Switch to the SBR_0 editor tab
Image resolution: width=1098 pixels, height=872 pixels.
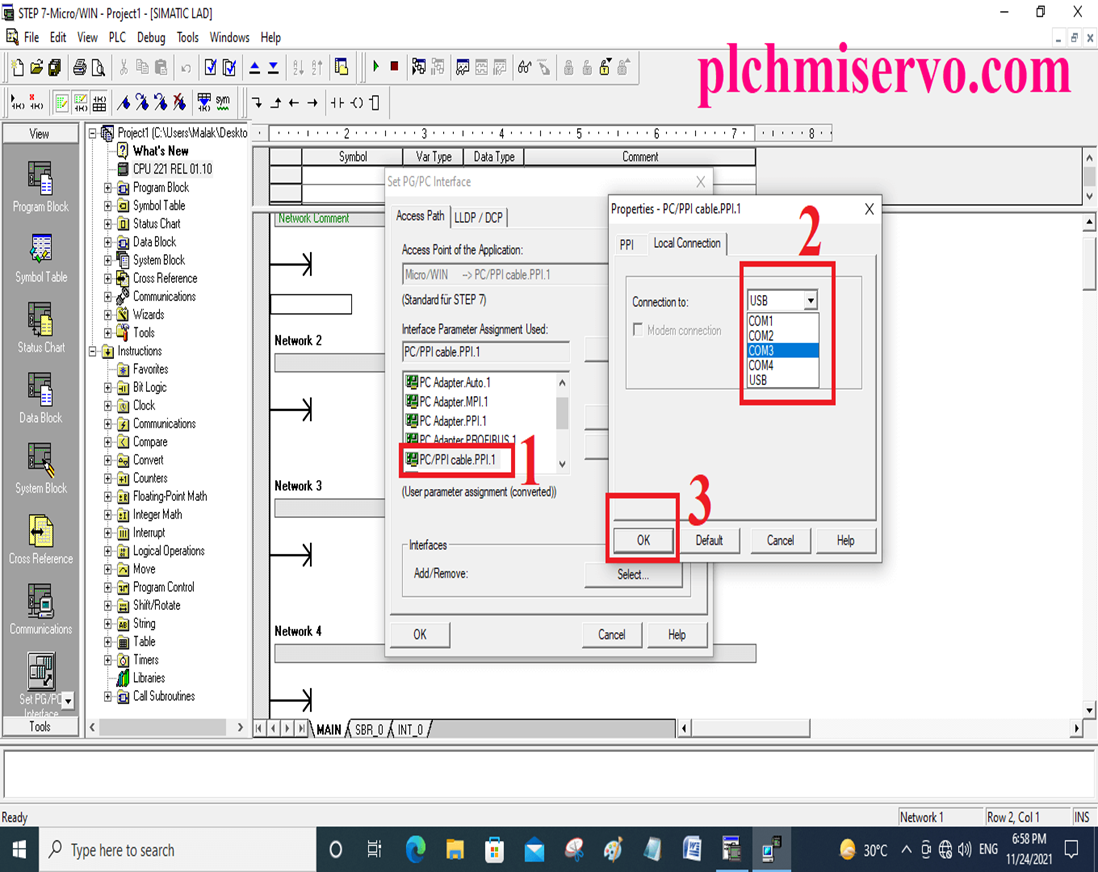(369, 729)
